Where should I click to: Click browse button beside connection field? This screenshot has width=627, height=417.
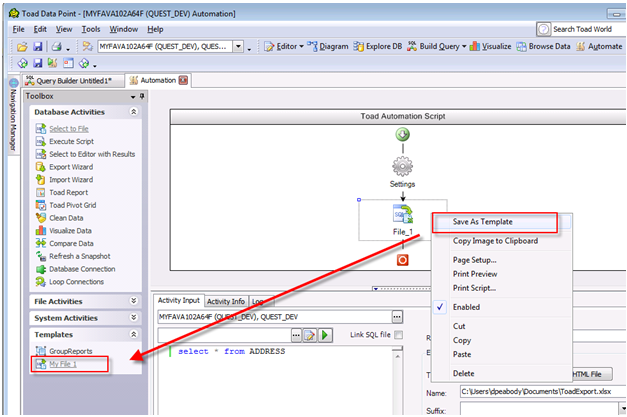397,317
